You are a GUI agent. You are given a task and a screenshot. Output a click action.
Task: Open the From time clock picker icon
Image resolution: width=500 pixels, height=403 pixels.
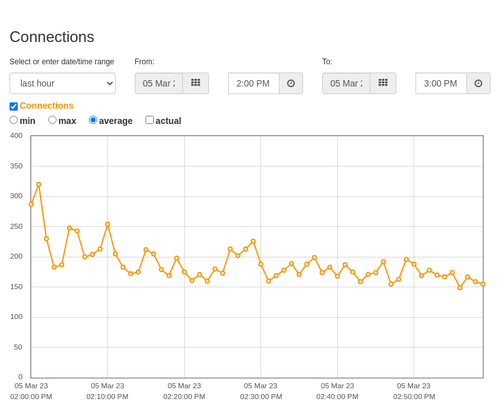tap(291, 83)
